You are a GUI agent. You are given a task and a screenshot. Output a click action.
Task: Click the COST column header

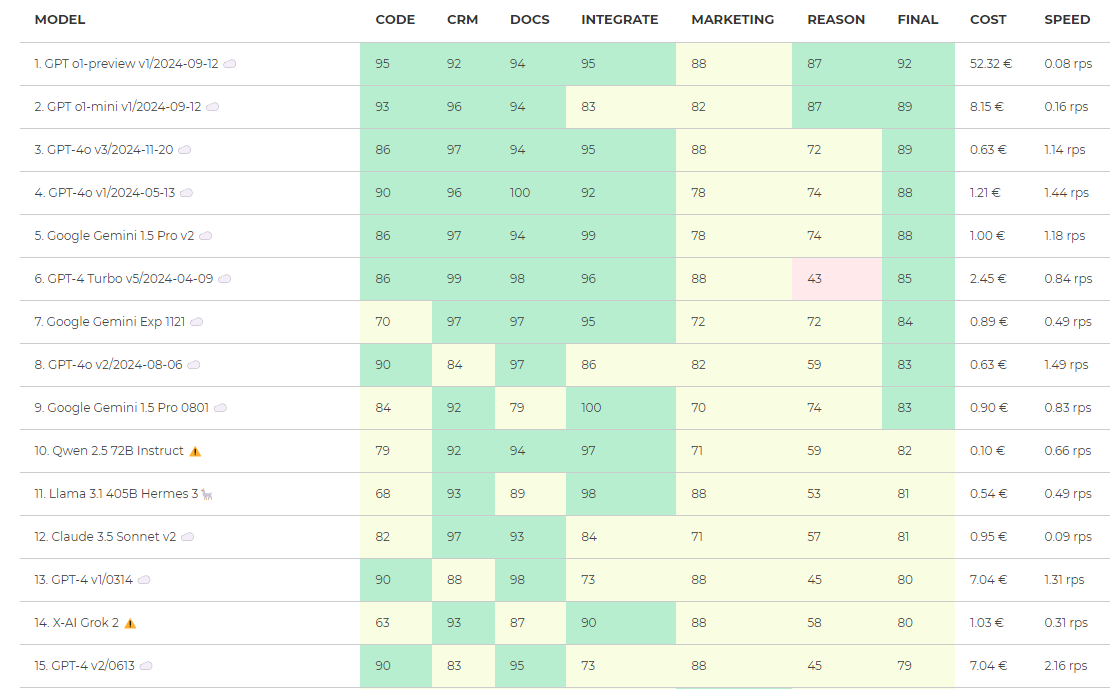tap(988, 20)
